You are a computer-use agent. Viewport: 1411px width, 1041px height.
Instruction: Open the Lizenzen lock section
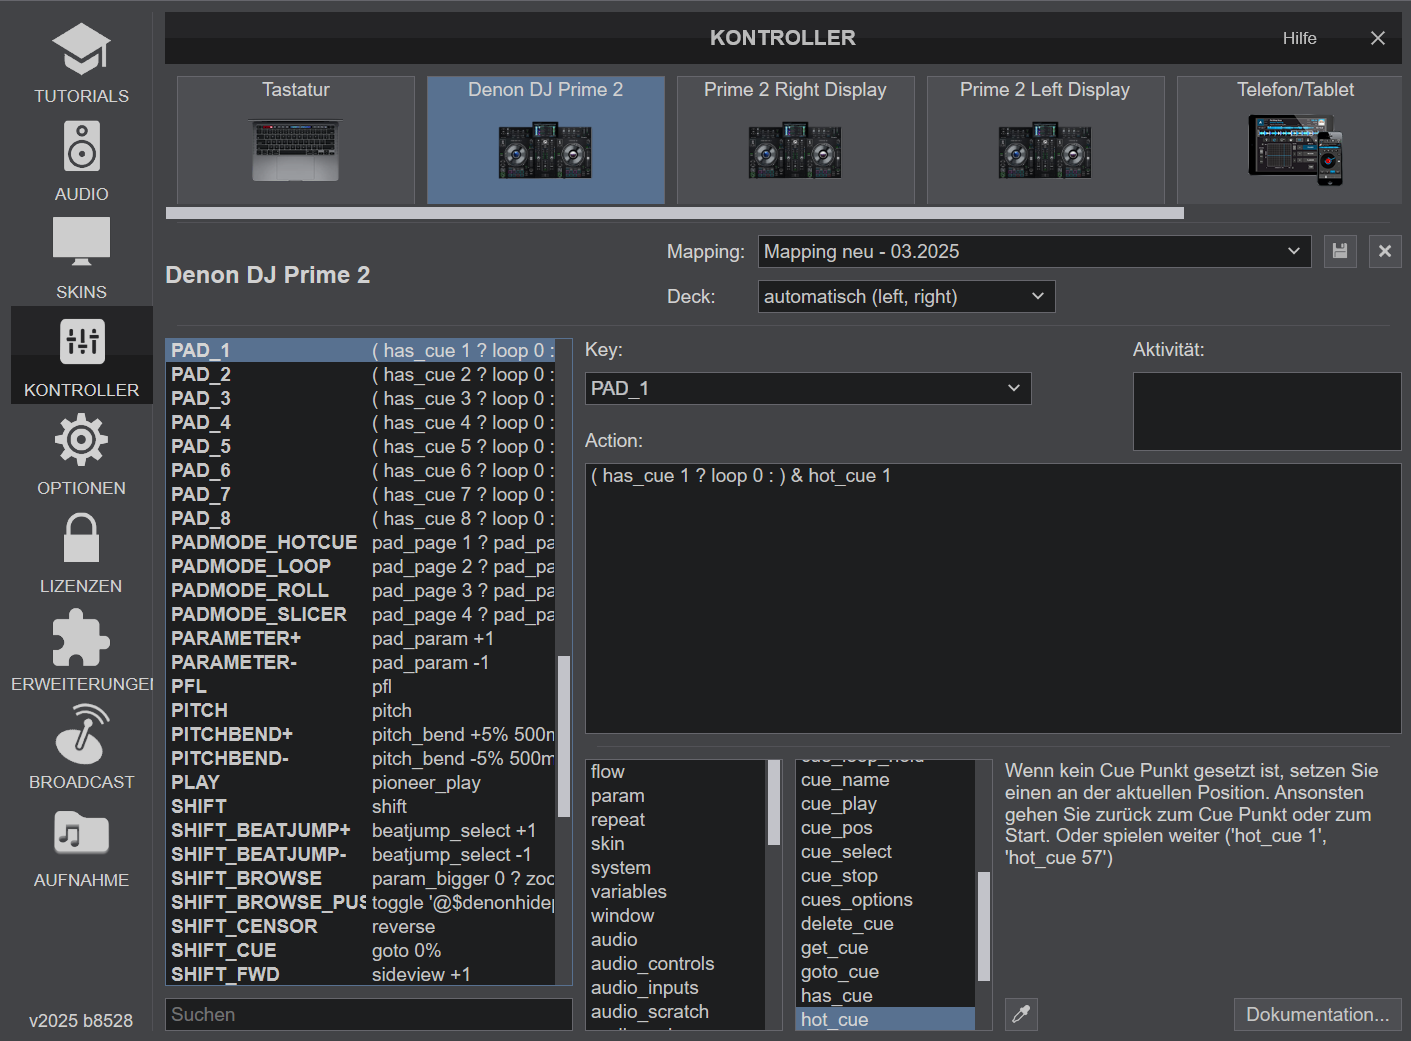point(81,552)
